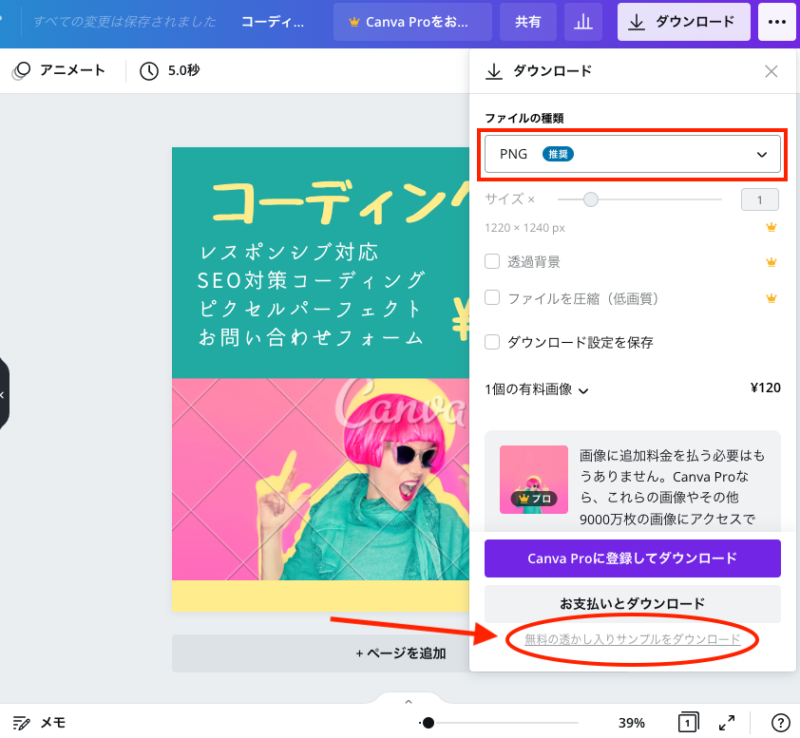Viewport: 800px width, 738px height.
Task: Select the SEO対策コーディング text line on canvas
Action: pos(311,281)
